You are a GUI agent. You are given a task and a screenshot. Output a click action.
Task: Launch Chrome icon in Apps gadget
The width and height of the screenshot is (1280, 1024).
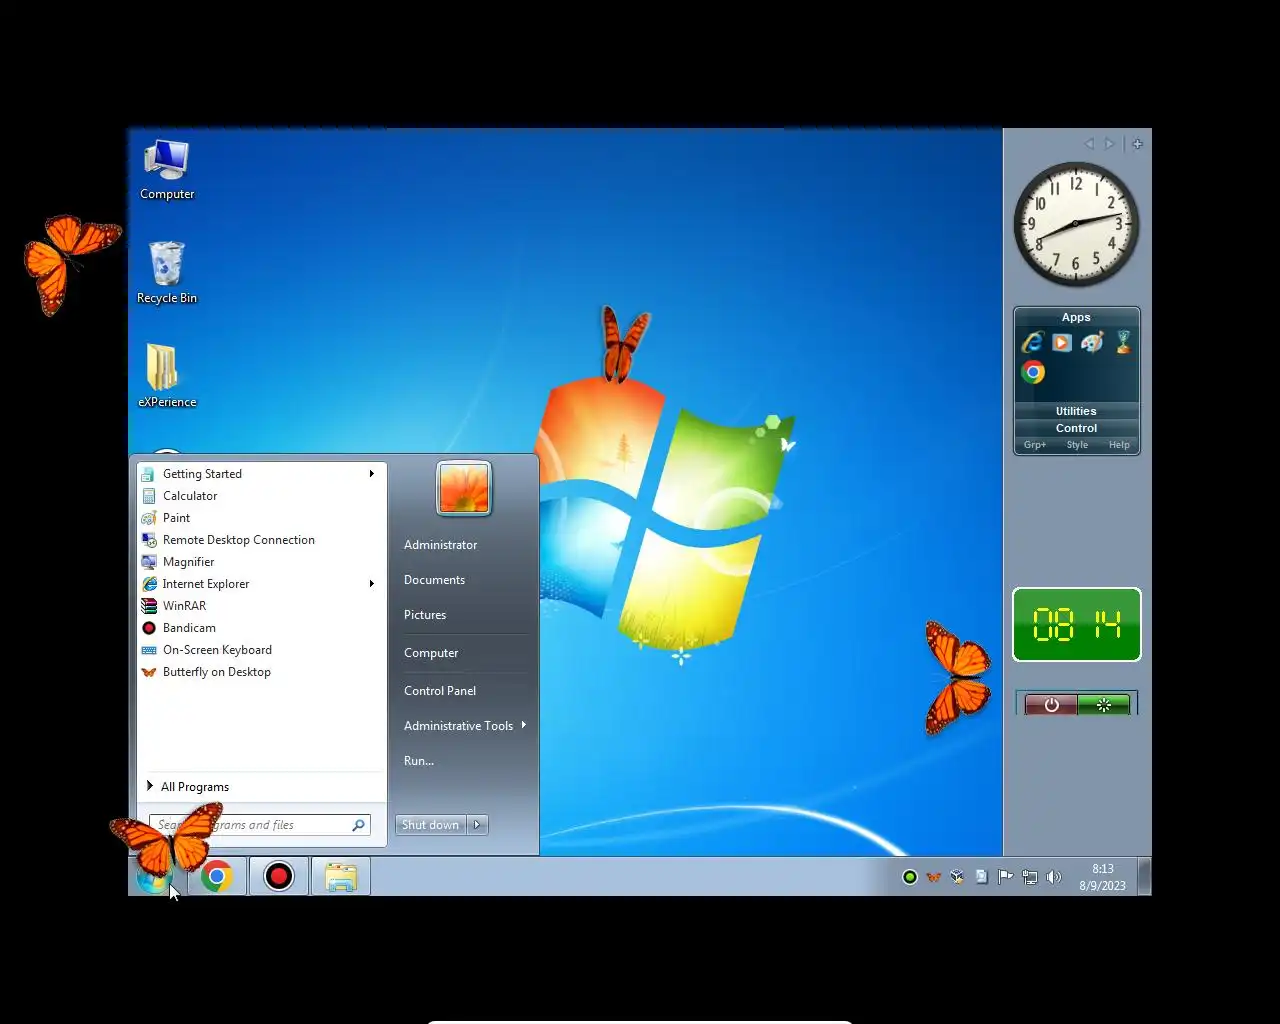click(x=1033, y=372)
